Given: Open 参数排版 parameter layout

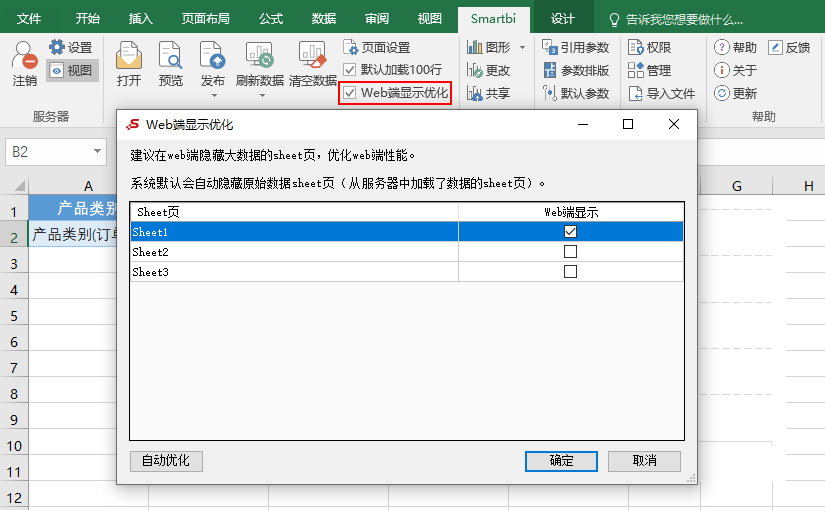Looking at the screenshot, I should [x=577, y=70].
